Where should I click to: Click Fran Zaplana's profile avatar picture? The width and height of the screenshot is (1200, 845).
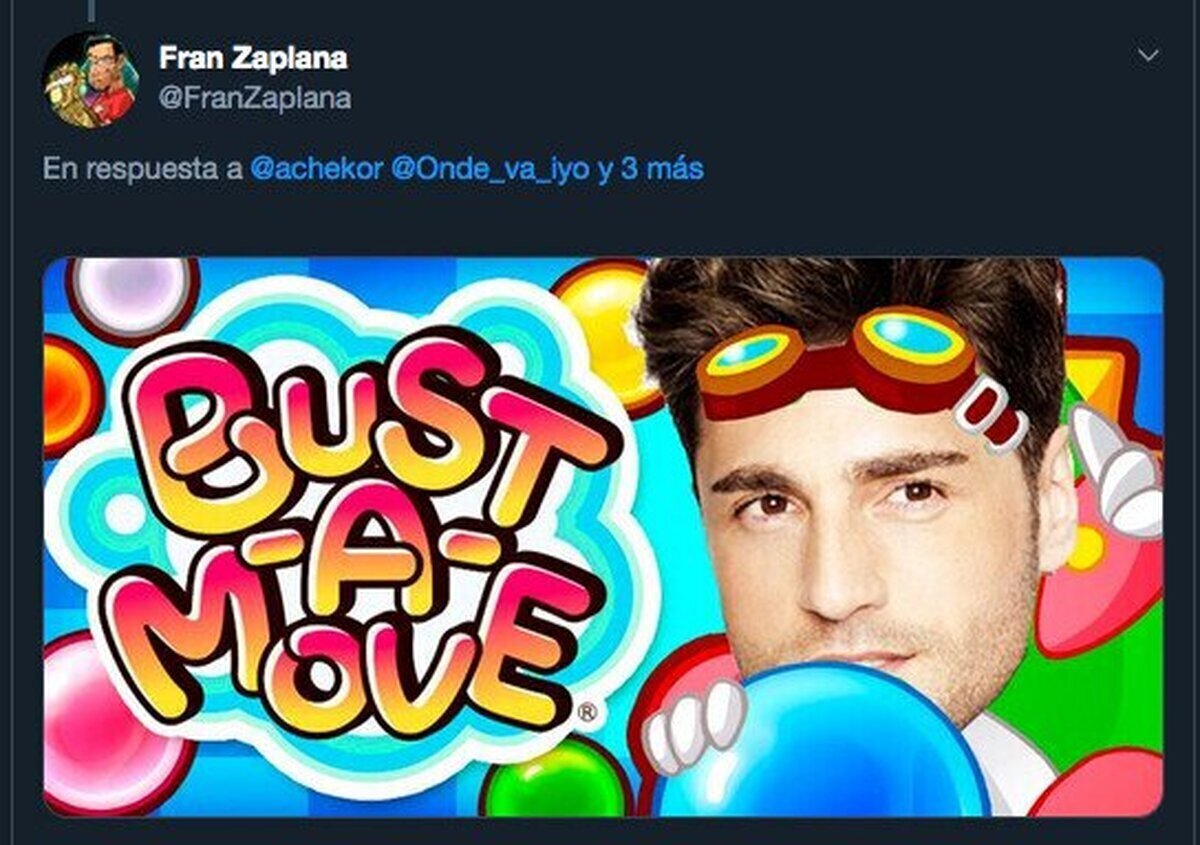coord(90,80)
